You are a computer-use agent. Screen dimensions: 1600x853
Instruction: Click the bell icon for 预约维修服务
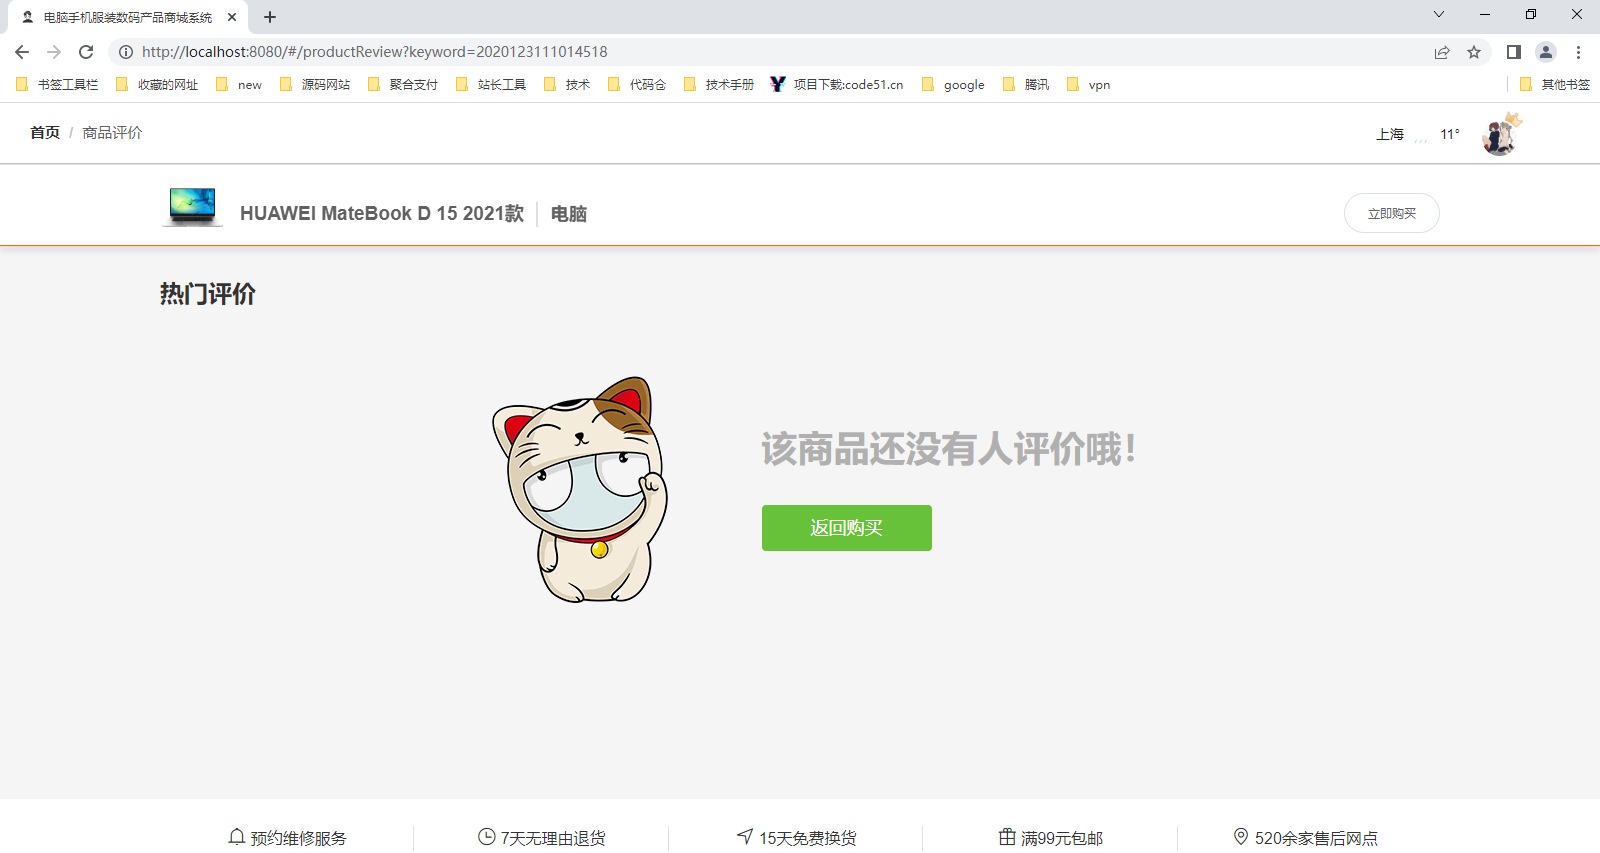click(x=237, y=837)
